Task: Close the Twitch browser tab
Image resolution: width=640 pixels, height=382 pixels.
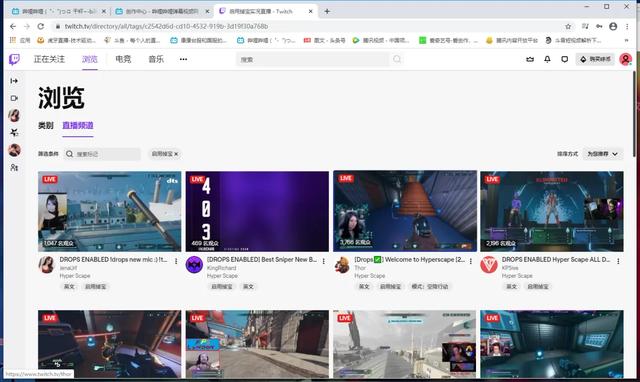Action: click(x=310, y=11)
